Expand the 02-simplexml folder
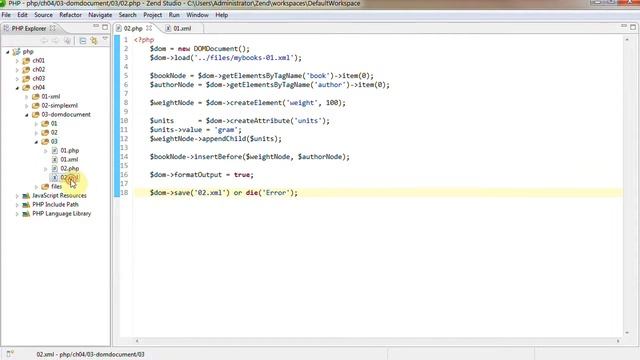The width and height of the screenshot is (640, 360). (27, 106)
